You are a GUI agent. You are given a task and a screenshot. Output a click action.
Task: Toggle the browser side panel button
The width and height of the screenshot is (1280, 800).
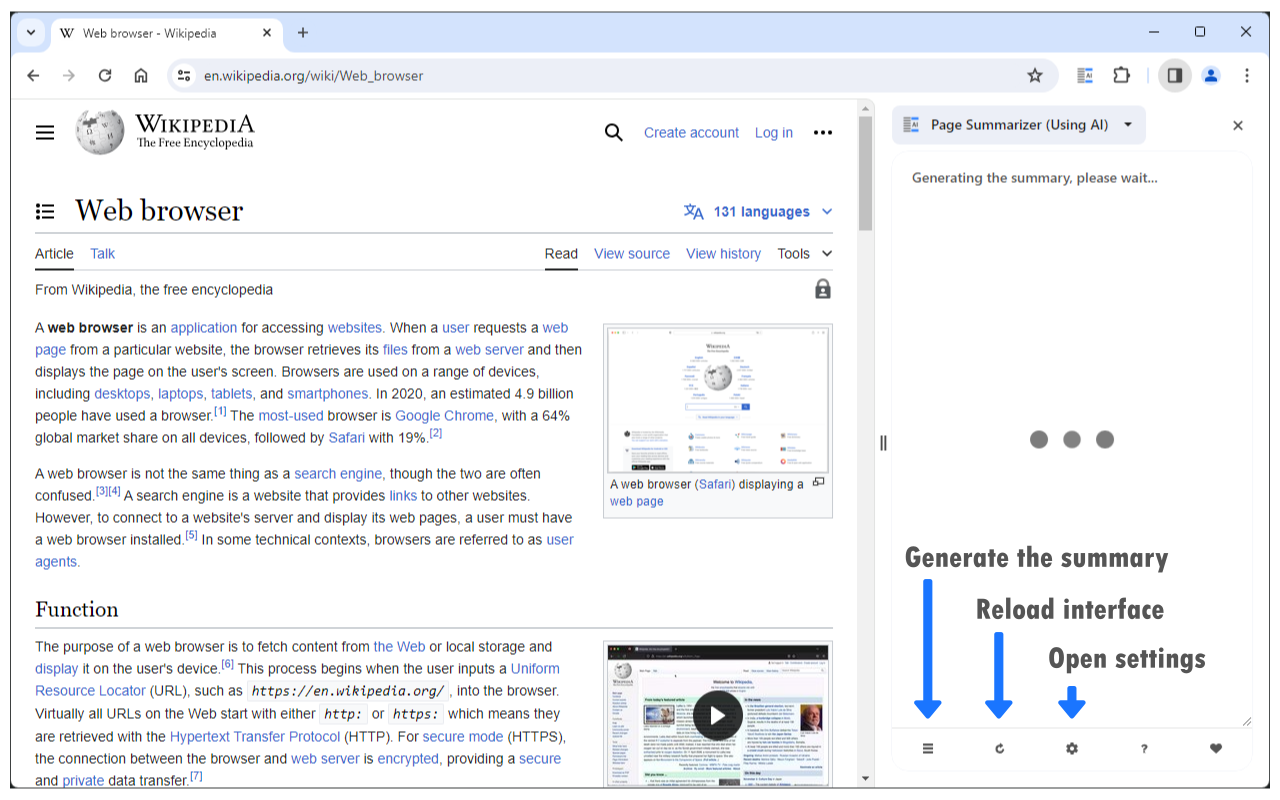click(x=1175, y=75)
